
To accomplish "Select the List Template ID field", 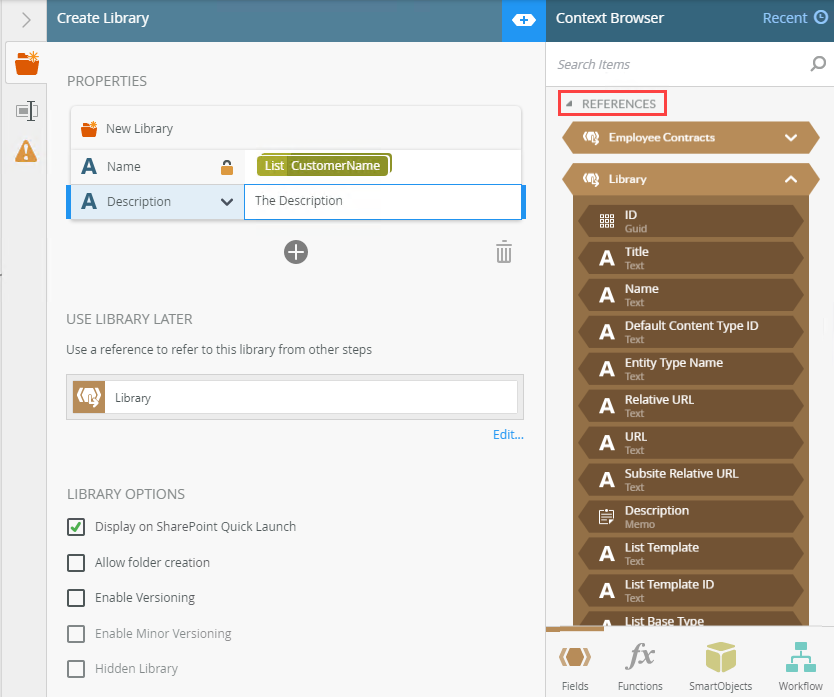I will (x=691, y=591).
